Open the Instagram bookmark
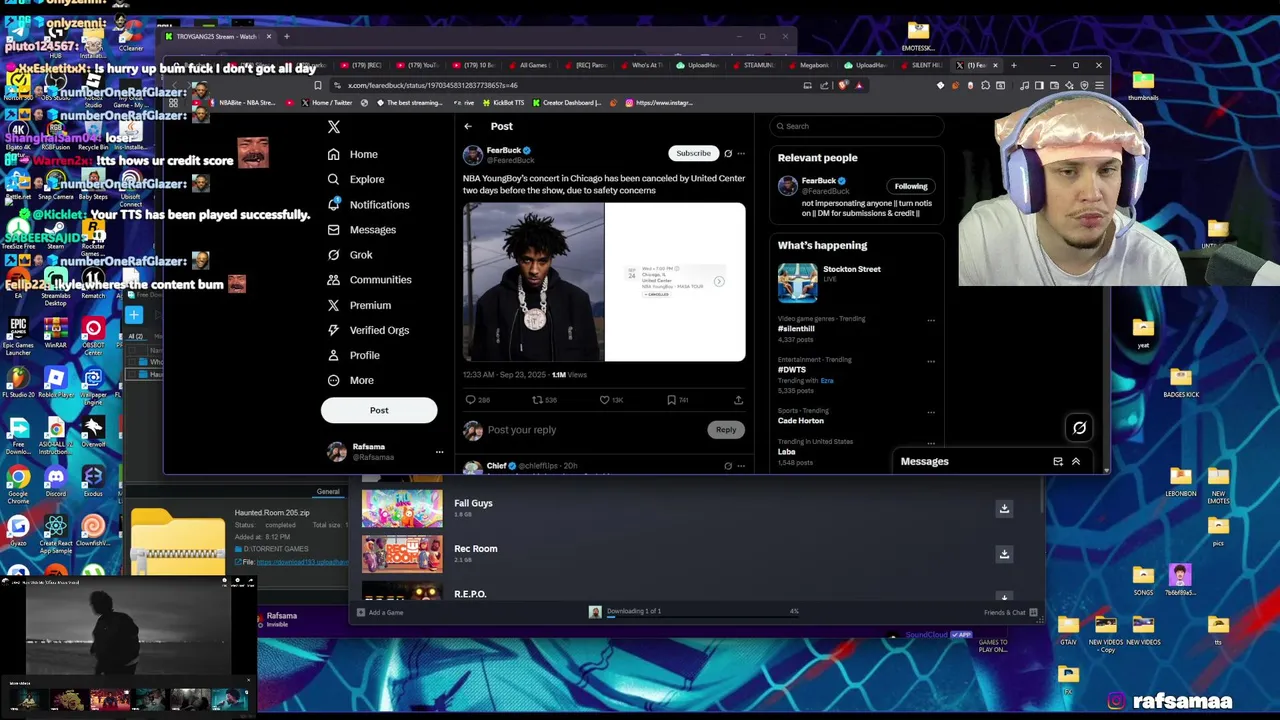 pos(659,103)
